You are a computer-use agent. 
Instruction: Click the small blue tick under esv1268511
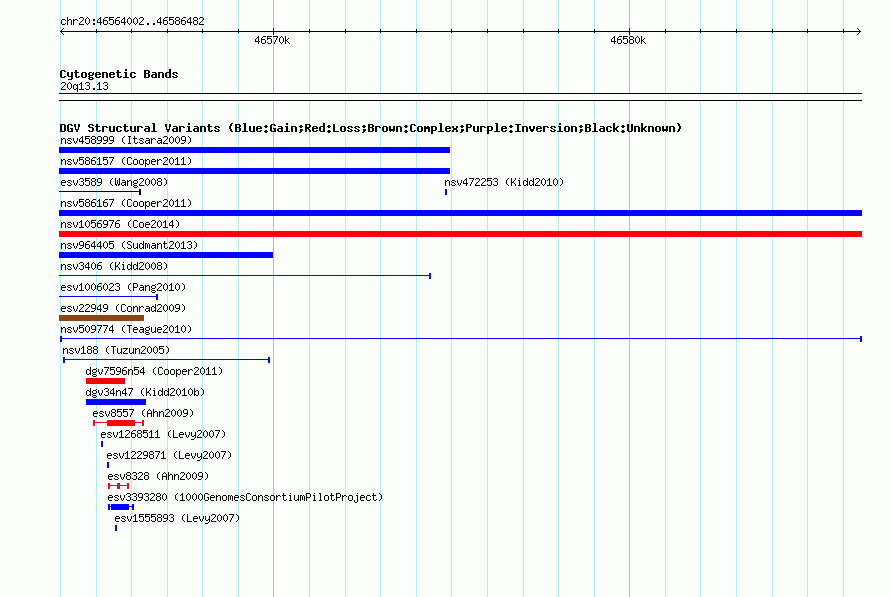pos(102,444)
